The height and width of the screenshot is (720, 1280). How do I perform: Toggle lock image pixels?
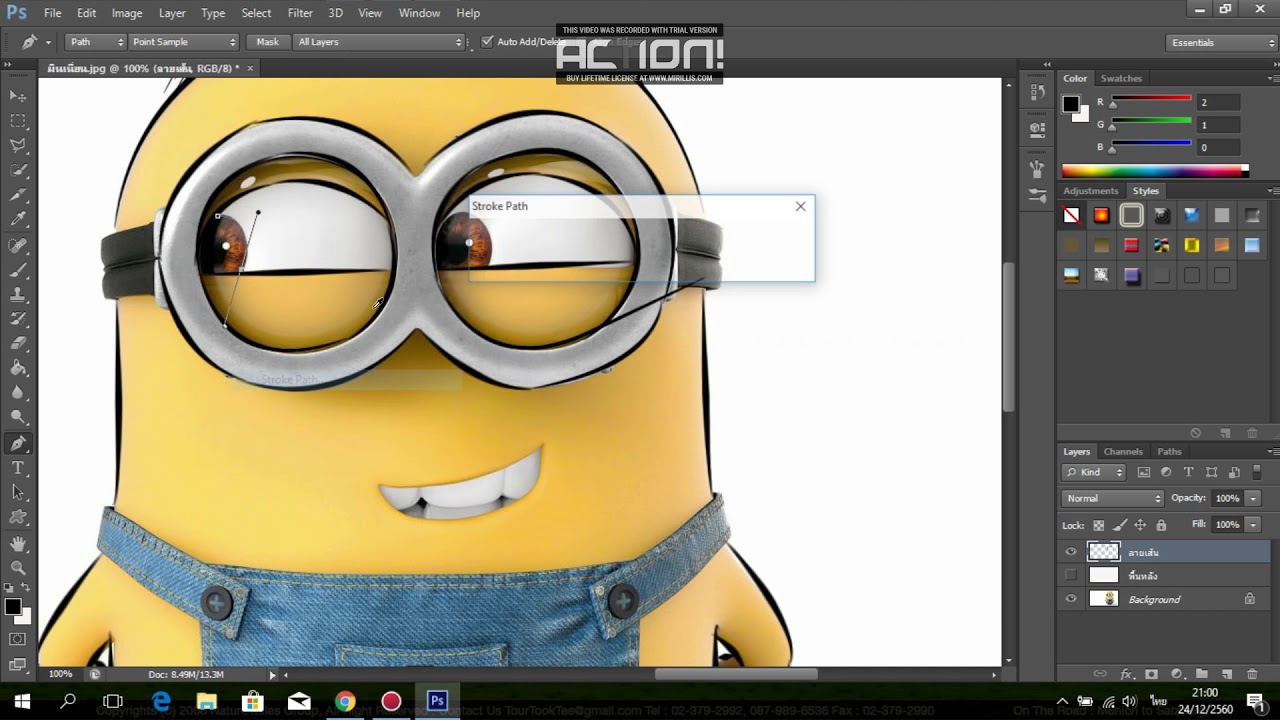tap(1119, 525)
